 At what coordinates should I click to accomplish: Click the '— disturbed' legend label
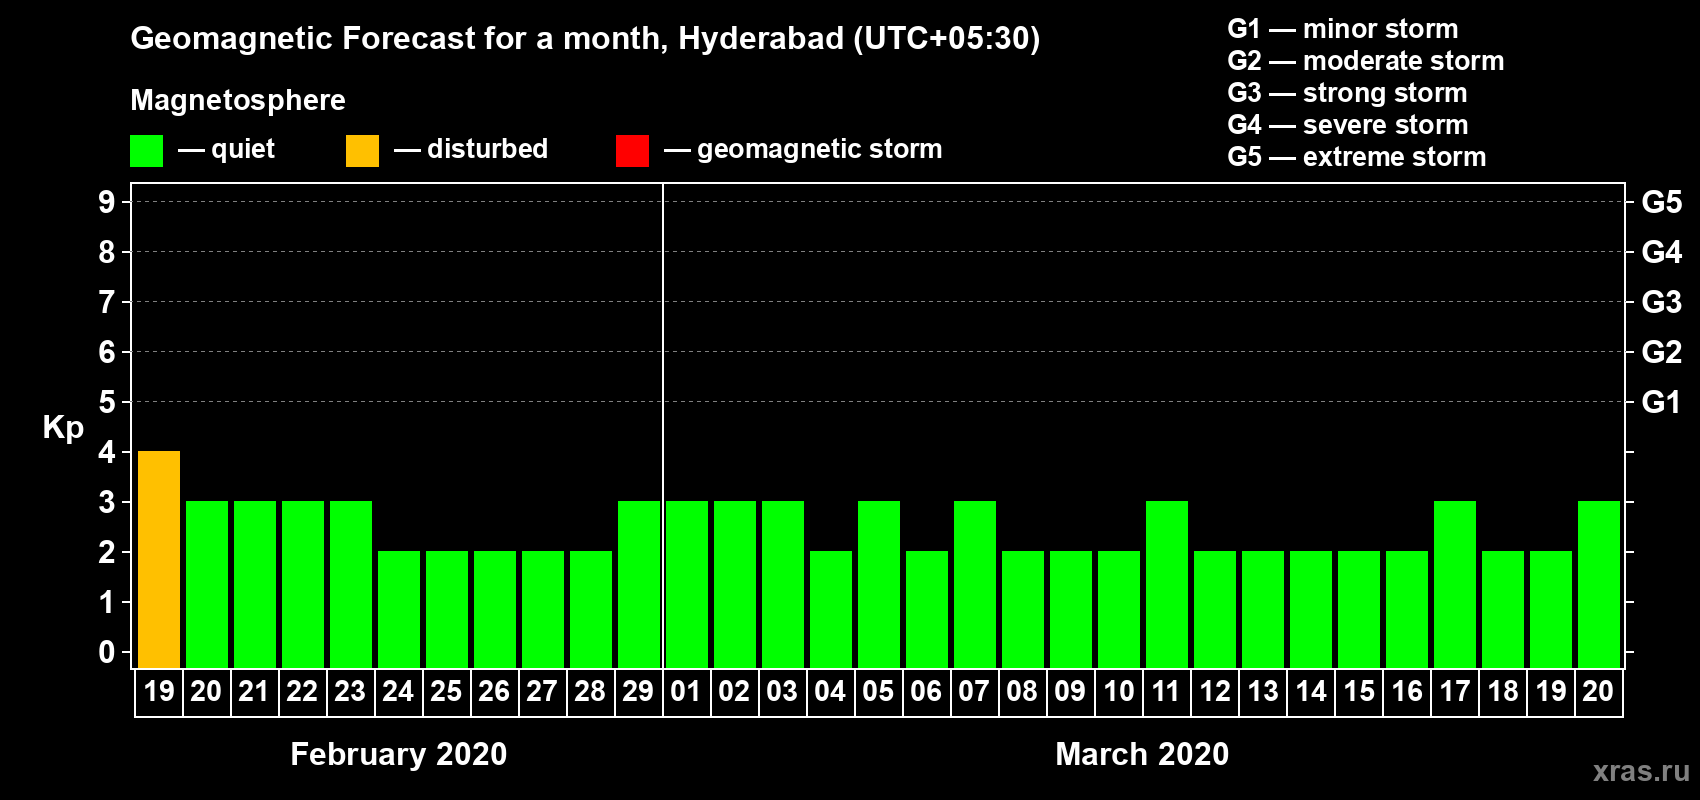click(x=471, y=149)
